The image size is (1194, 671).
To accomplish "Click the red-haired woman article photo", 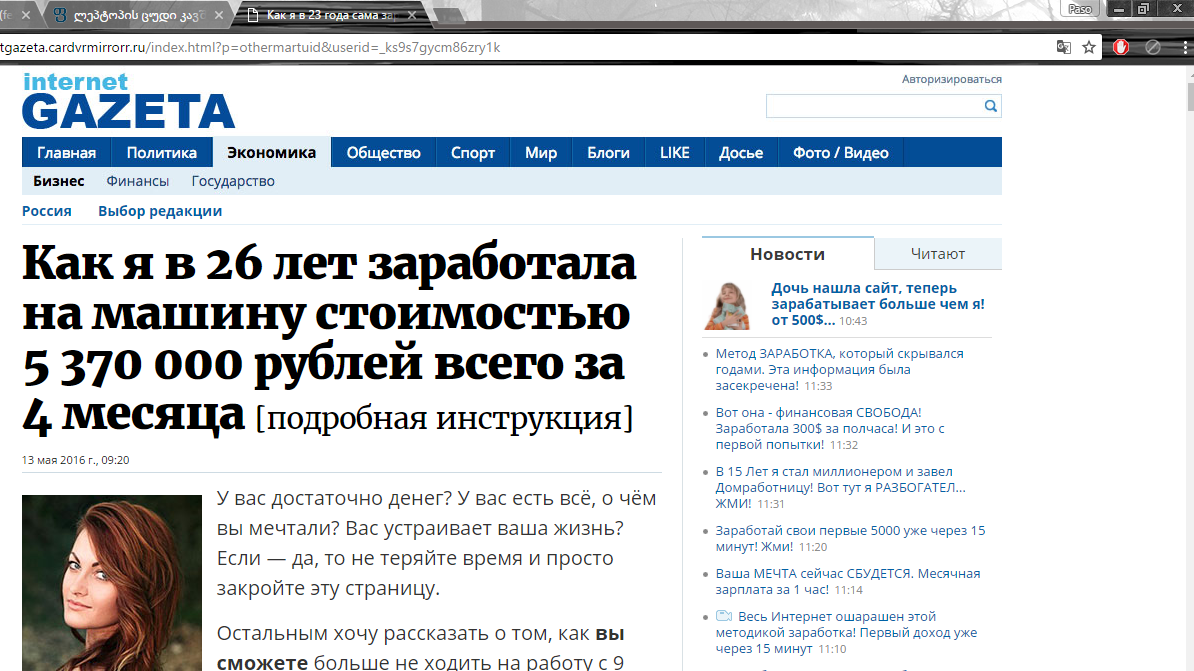I will pos(112,582).
